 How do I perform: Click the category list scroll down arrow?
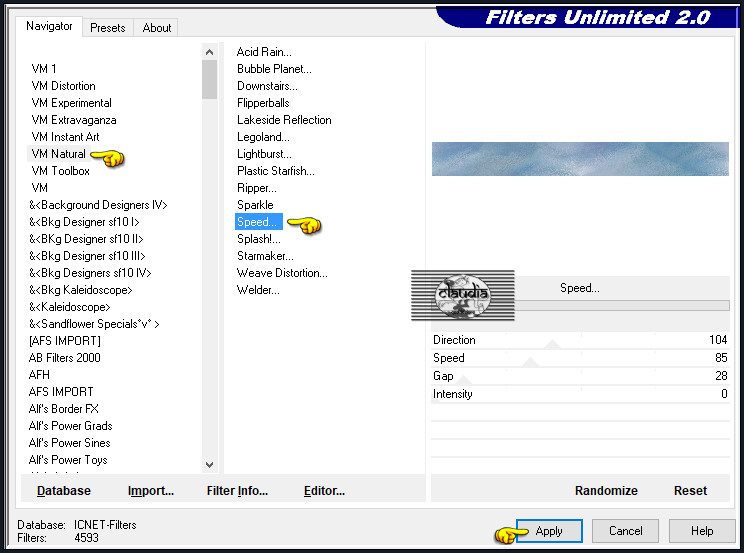[x=209, y=465]
